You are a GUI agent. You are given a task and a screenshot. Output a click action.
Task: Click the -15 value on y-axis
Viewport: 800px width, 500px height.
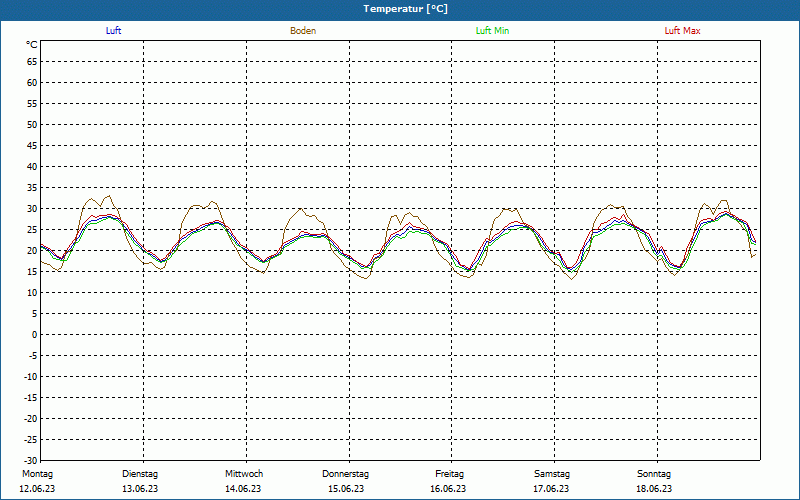pos(31,398)
